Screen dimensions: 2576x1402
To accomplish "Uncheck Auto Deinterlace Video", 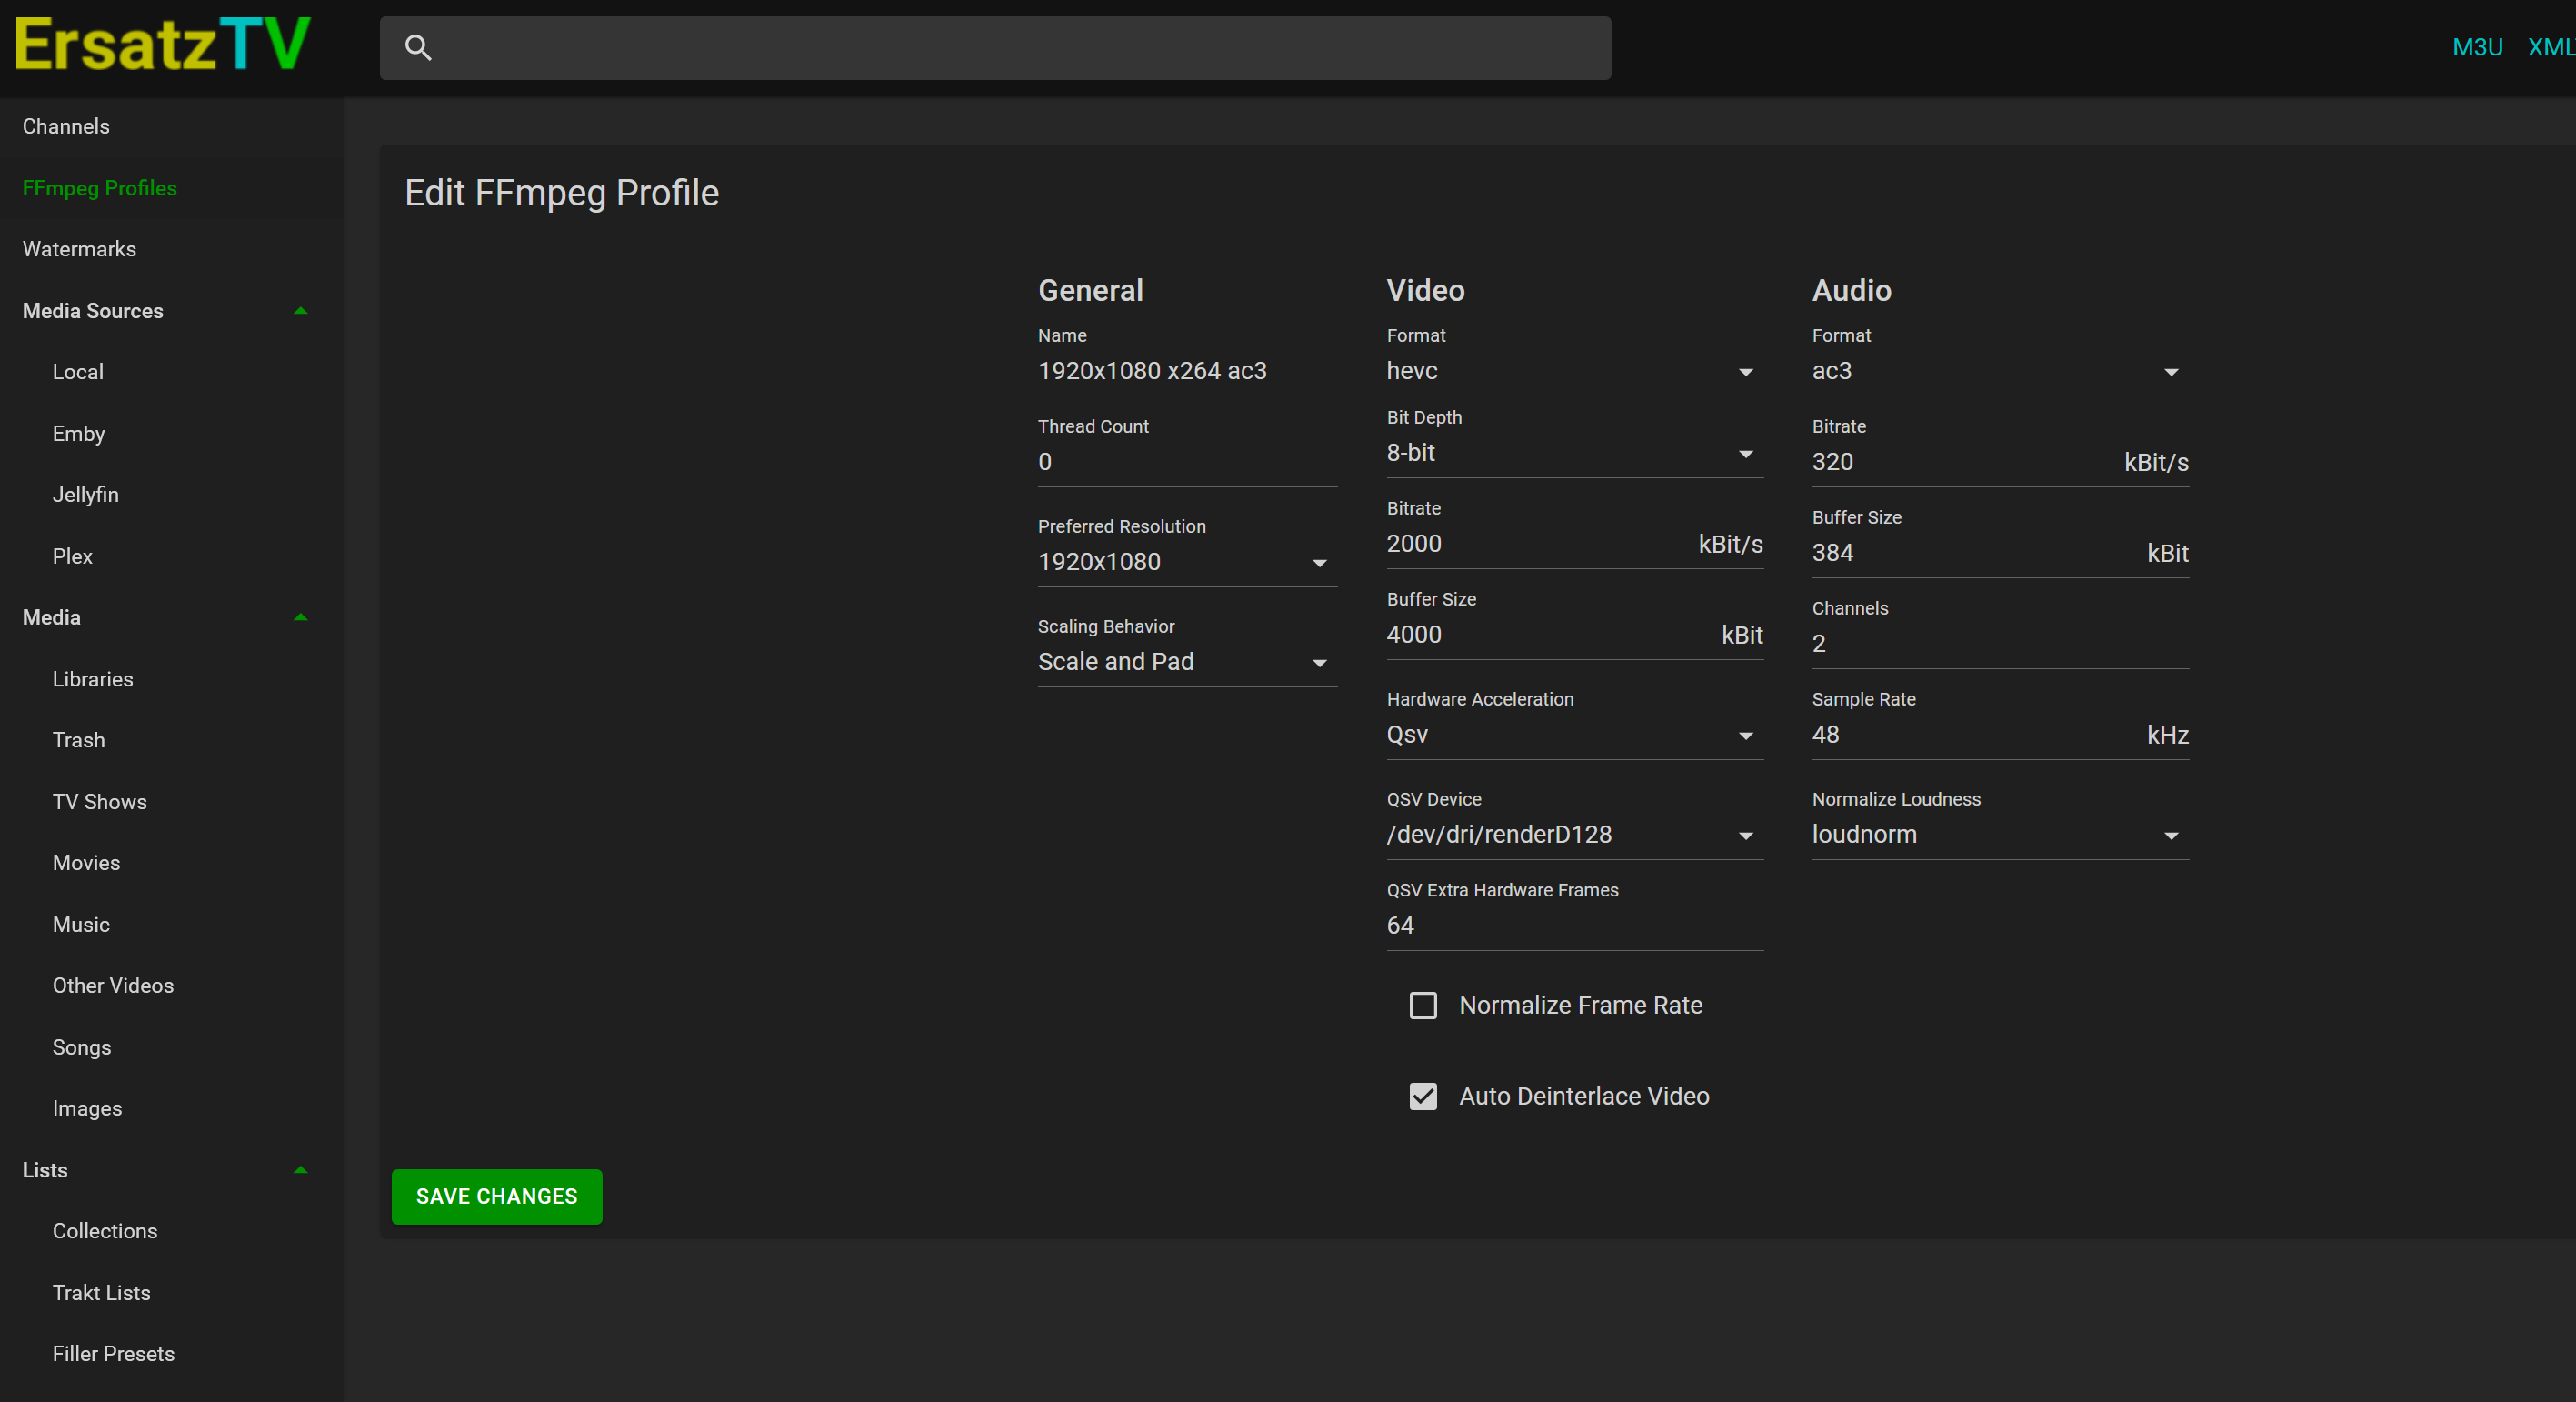I will (x=1423, y=1096).
